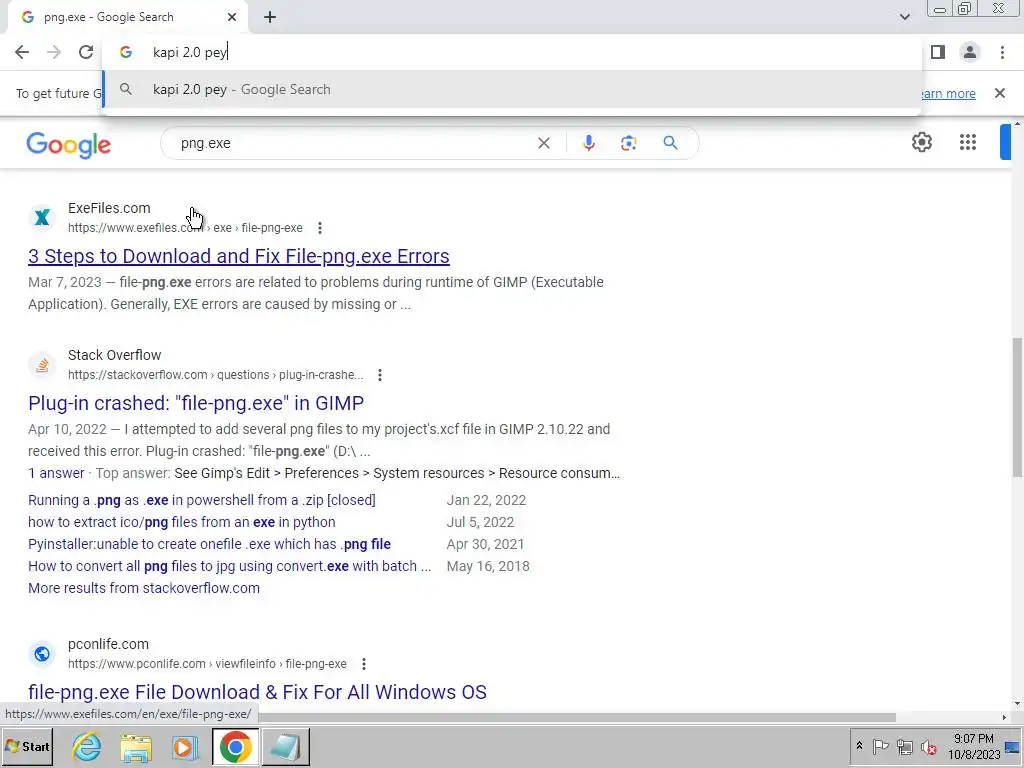Switch to the Chrome taskbar button

coord(235,747)
